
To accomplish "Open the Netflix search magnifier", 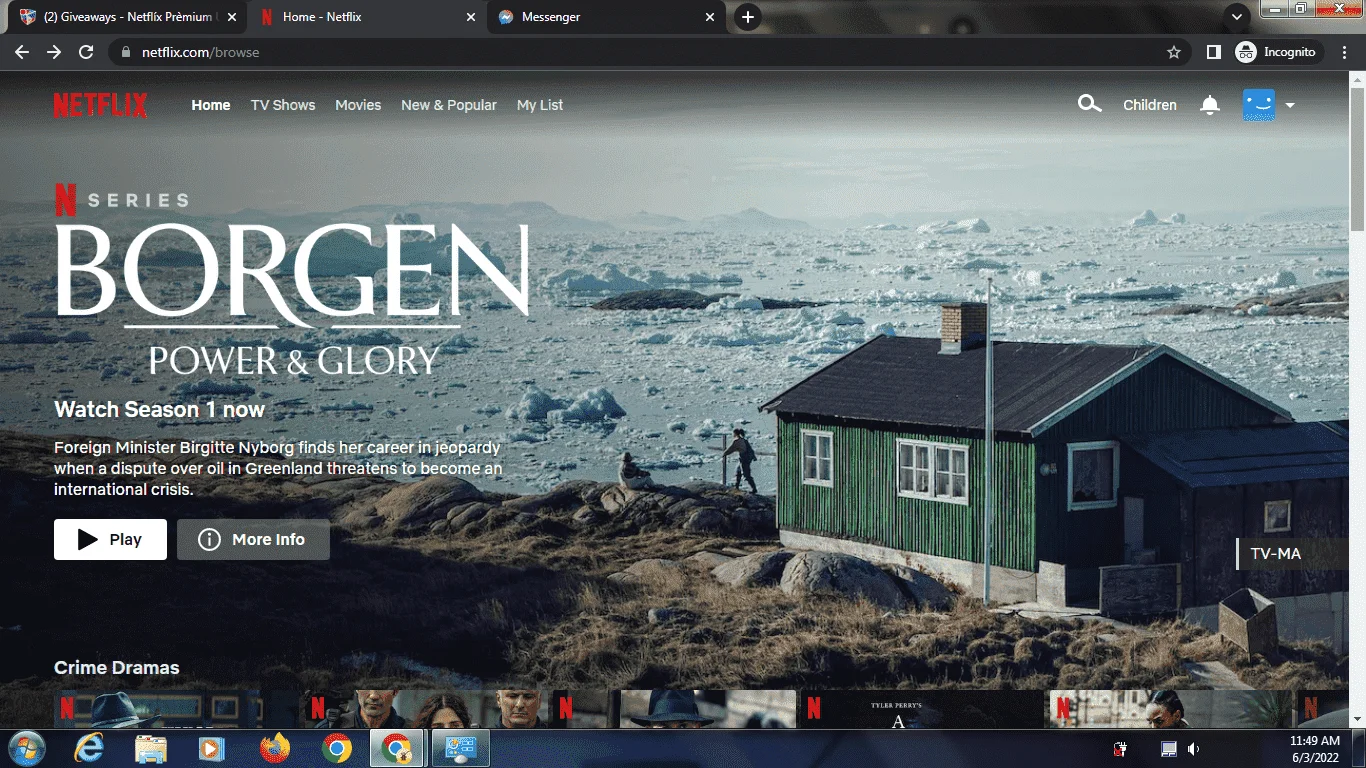I will (x=1089, y=104).
